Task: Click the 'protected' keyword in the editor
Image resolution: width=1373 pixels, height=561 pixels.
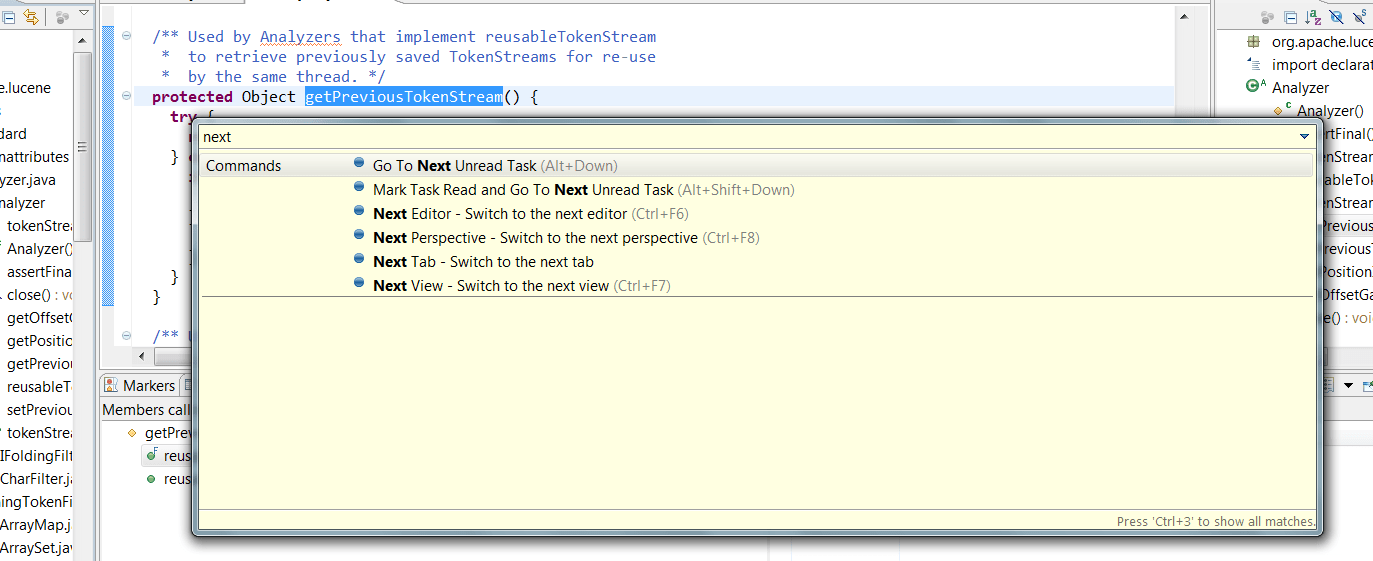Action: point(192,97)
